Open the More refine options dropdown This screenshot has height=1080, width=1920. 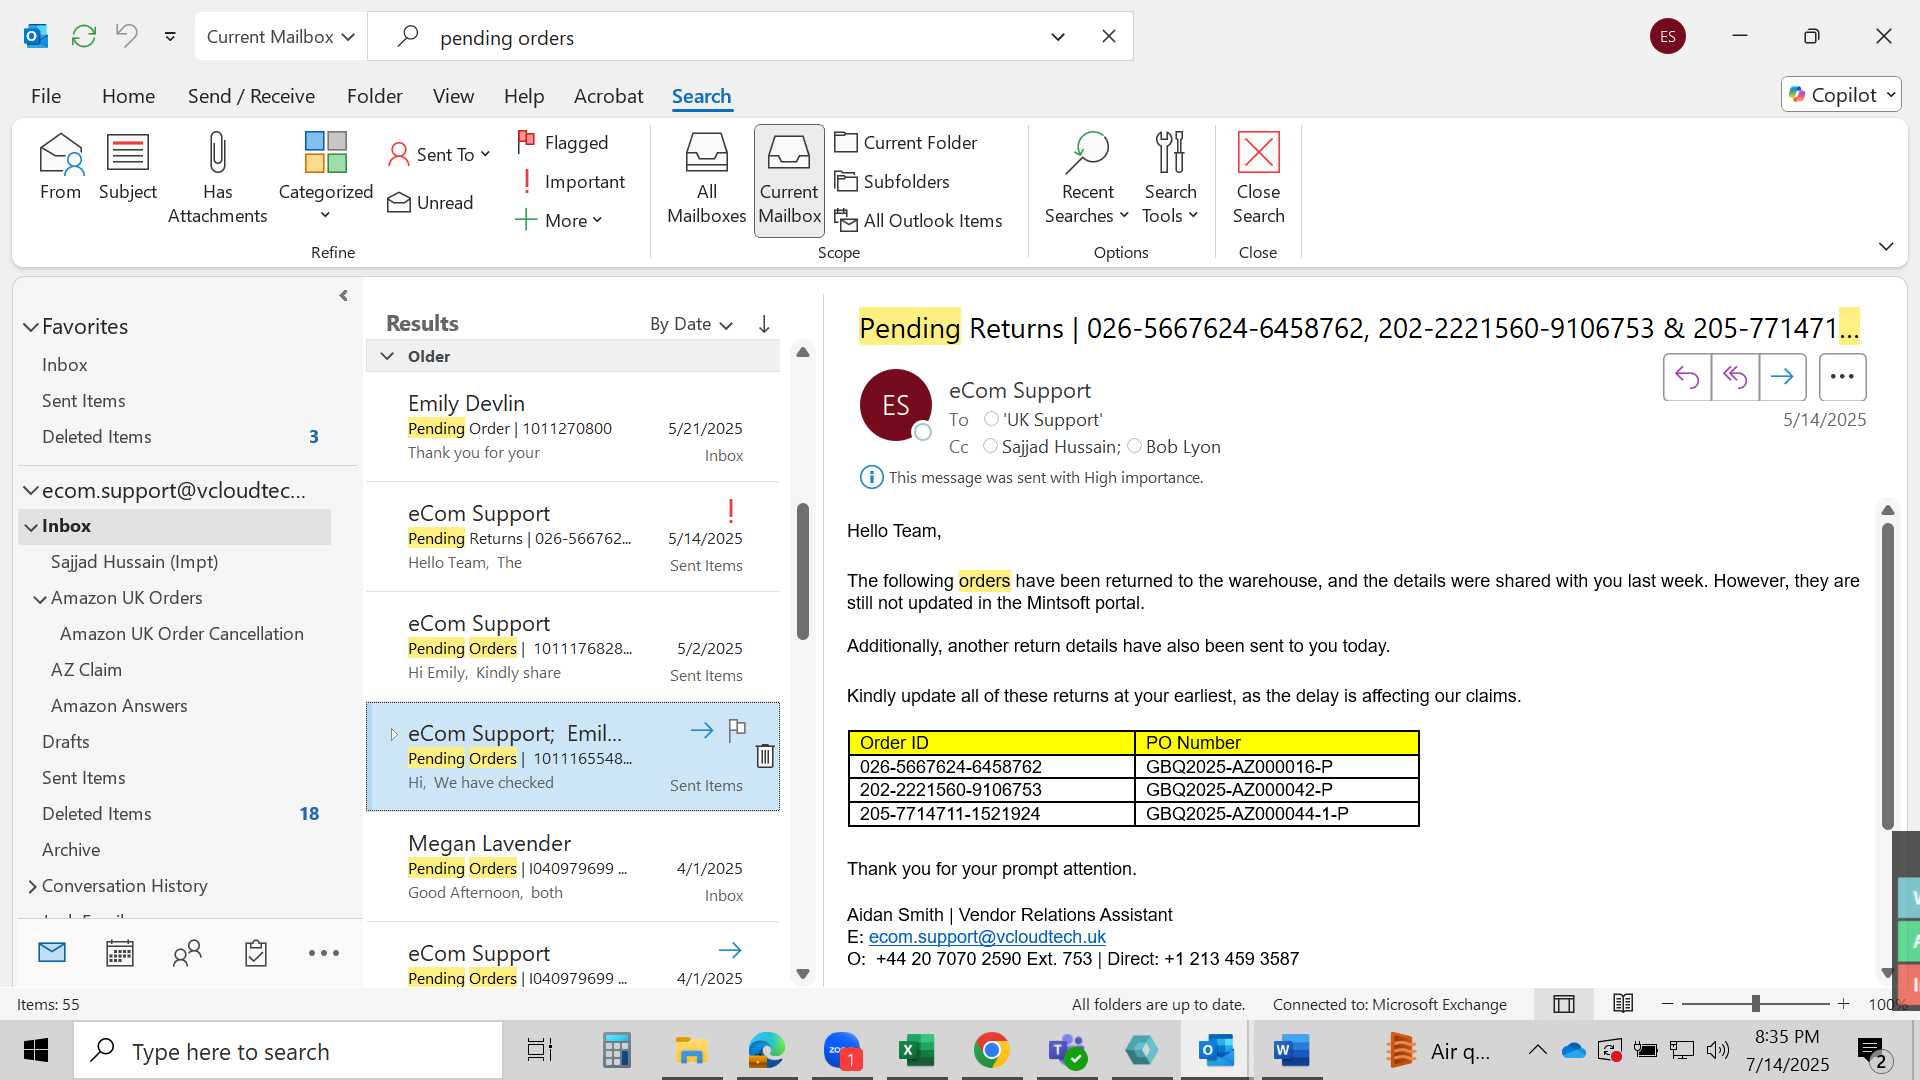click(559, 221)
